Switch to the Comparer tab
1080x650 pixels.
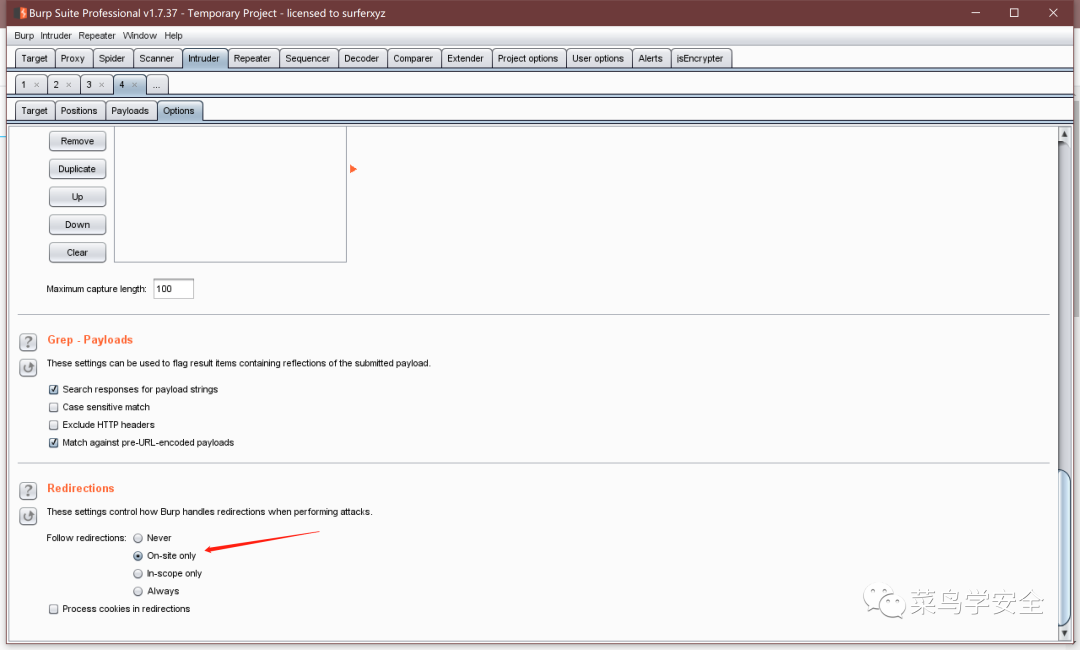click(x=413, y=59)
